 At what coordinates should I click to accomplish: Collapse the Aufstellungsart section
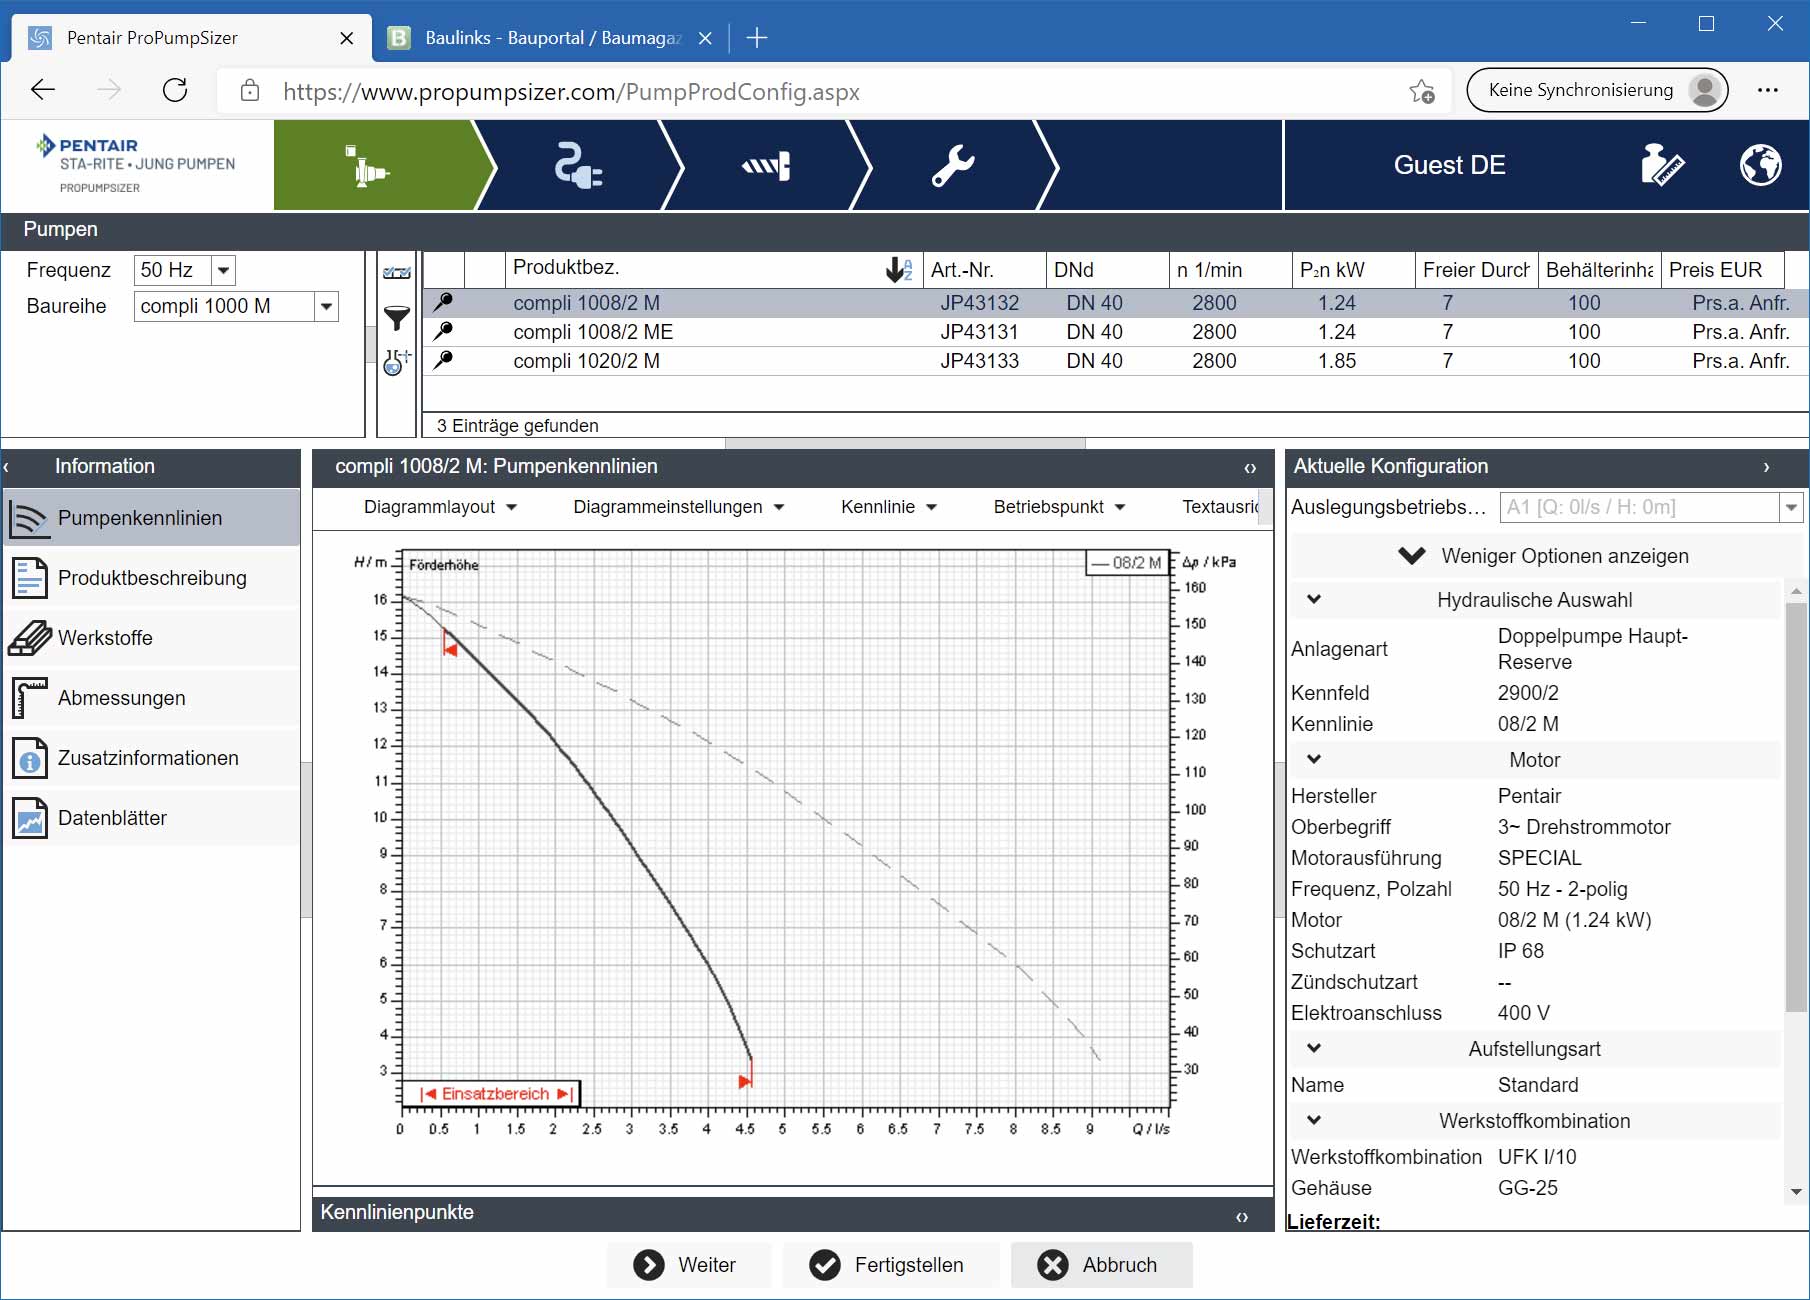coord(1314,1048)
